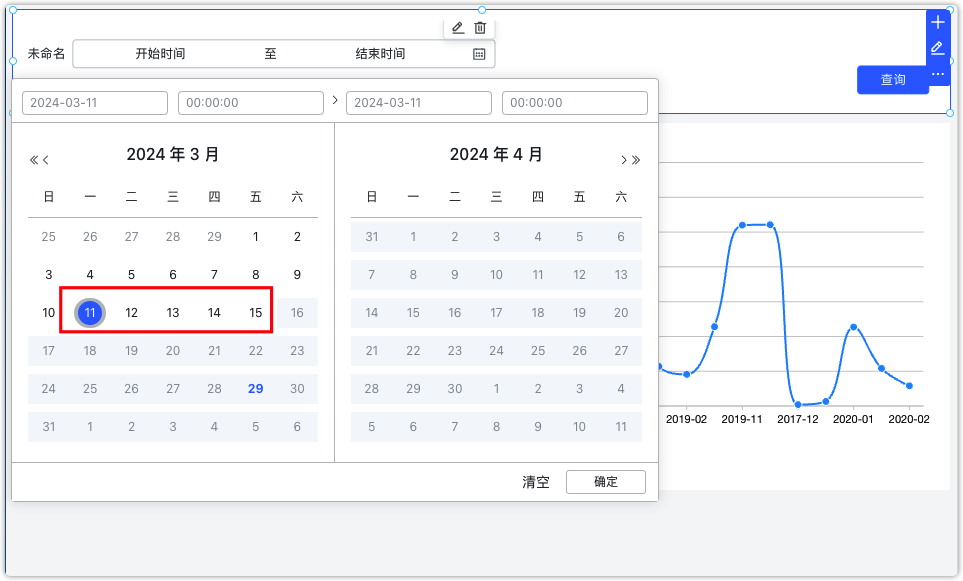Click the 清空 clear link

click(x=536, y=482)
